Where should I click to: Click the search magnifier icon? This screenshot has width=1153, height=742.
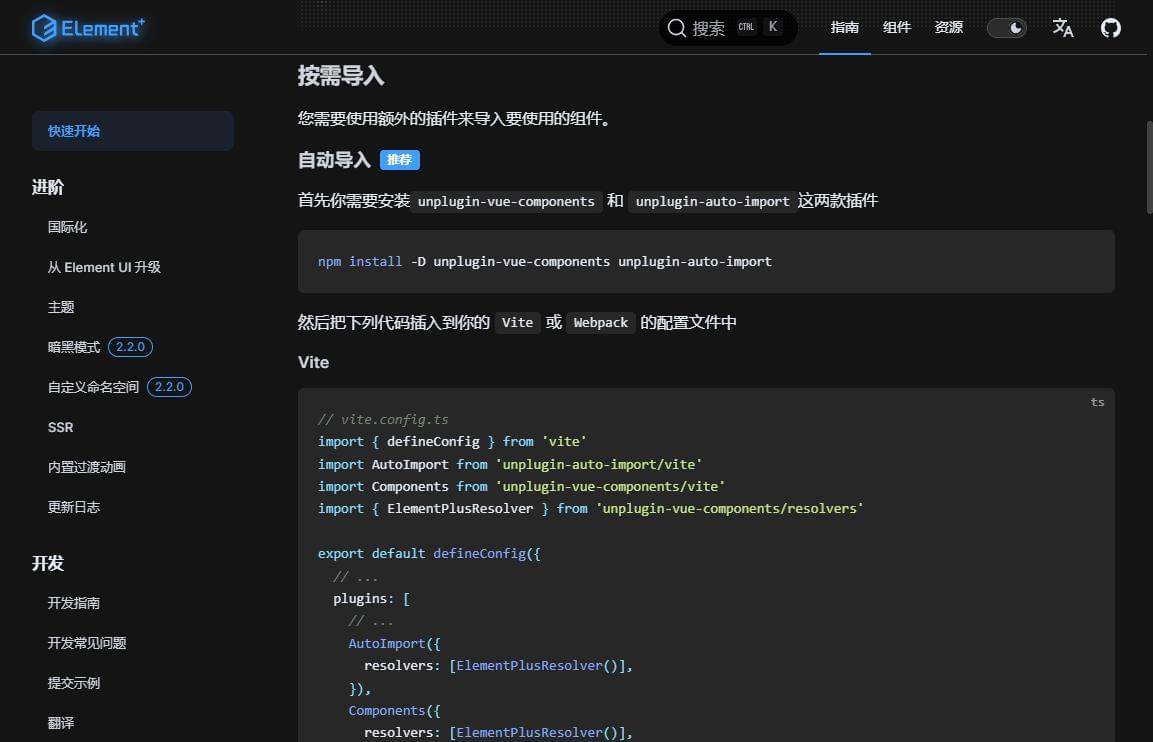tap(677, 28)
